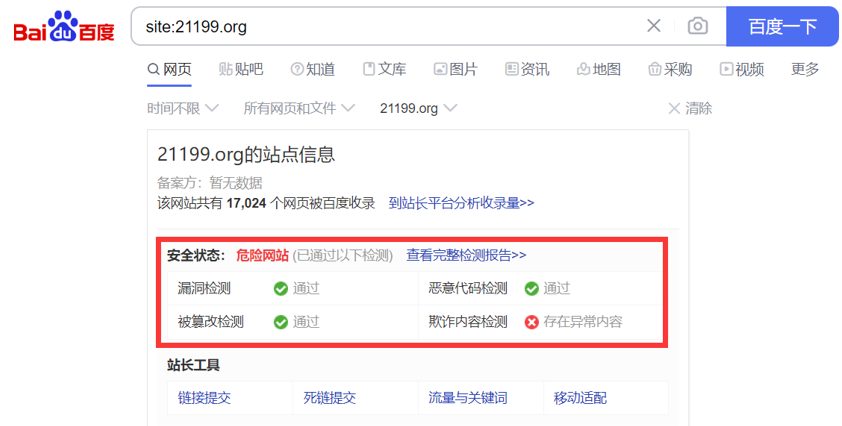Open the 流量与关键词 tool link
The image size is (842, 426).
click(468, 398)
